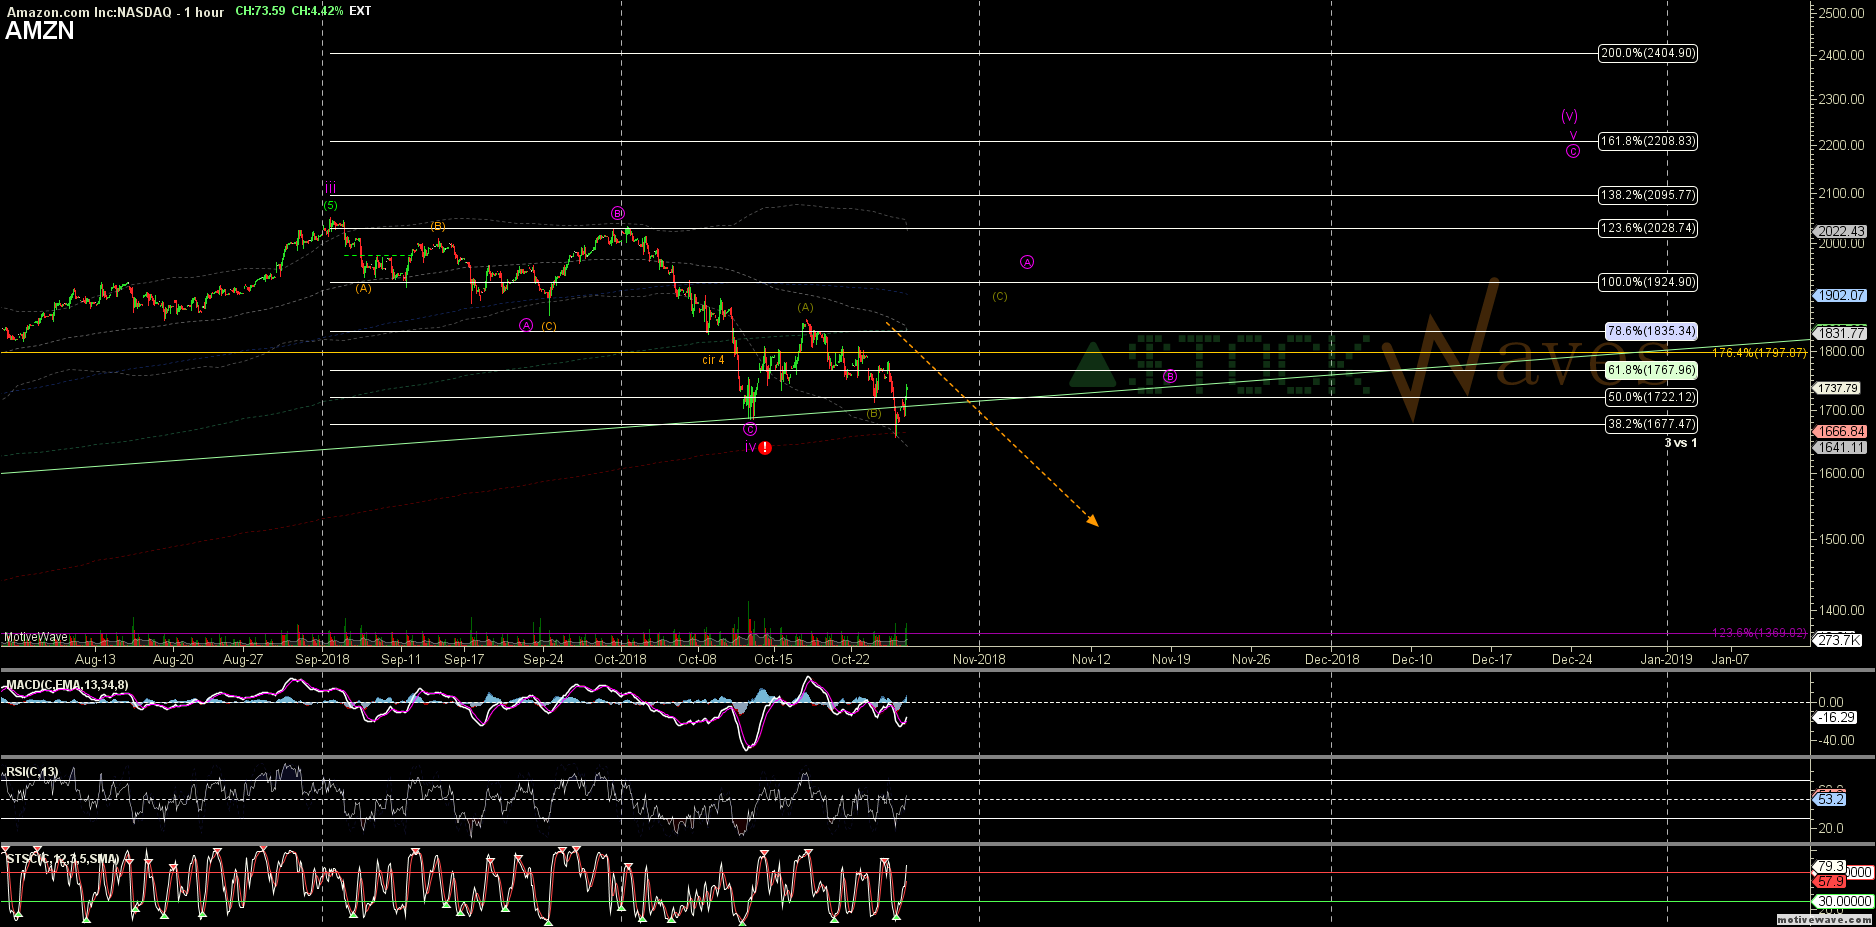The width and height of the screenshot is (1876, 927).
Task: Click the red alert icon beside wave iv
Action: 765,448
